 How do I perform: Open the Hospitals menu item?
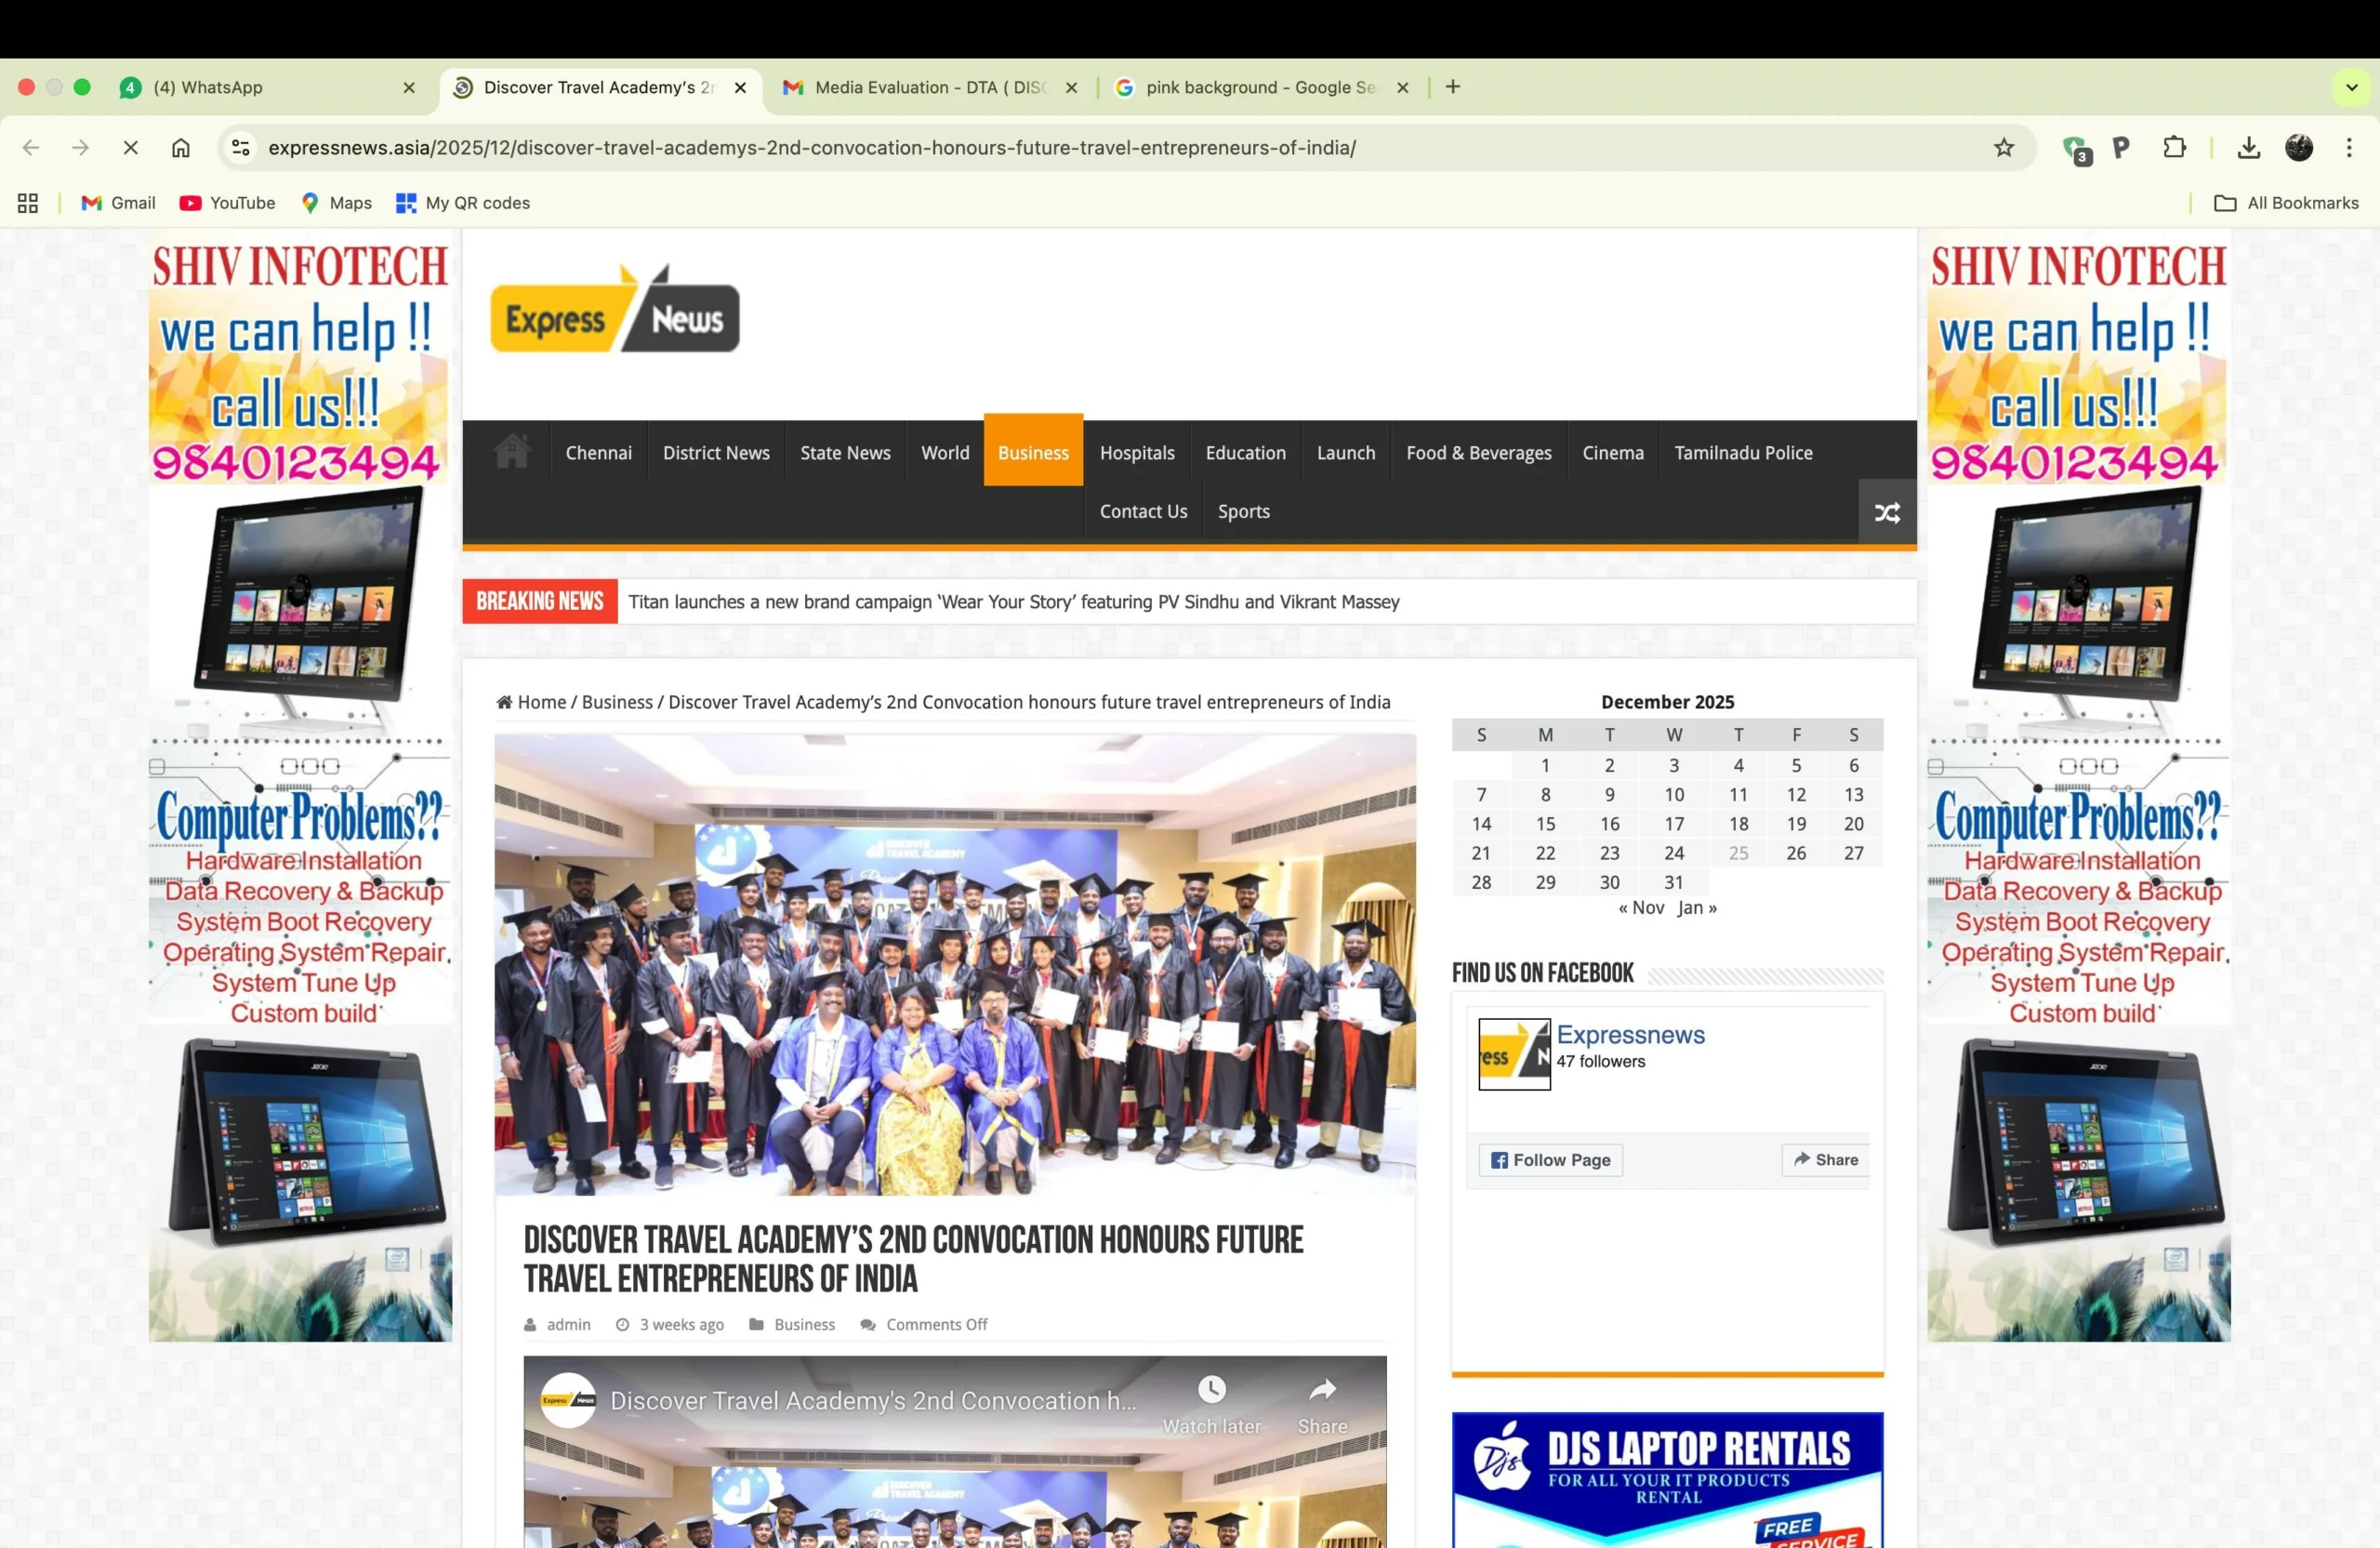click(1137, 453)
